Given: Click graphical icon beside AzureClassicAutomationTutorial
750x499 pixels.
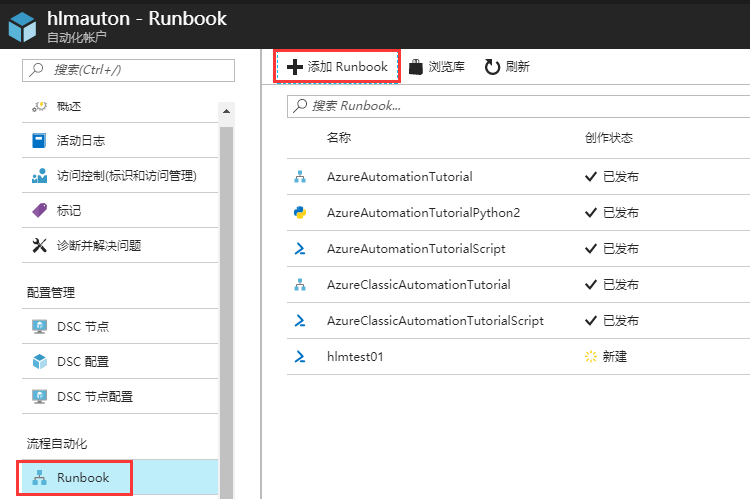Looking at the screenshot, I should pyautogui.click(x=300, y=285).
